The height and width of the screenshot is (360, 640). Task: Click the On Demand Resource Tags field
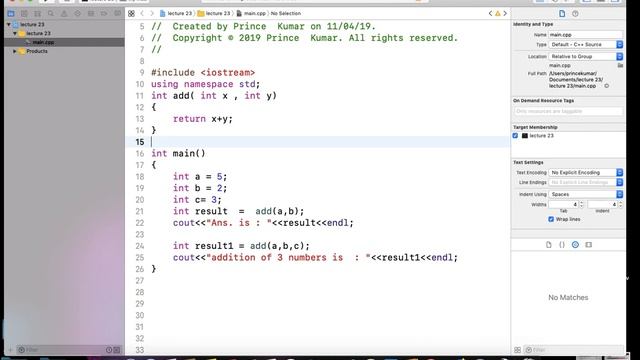568,111
